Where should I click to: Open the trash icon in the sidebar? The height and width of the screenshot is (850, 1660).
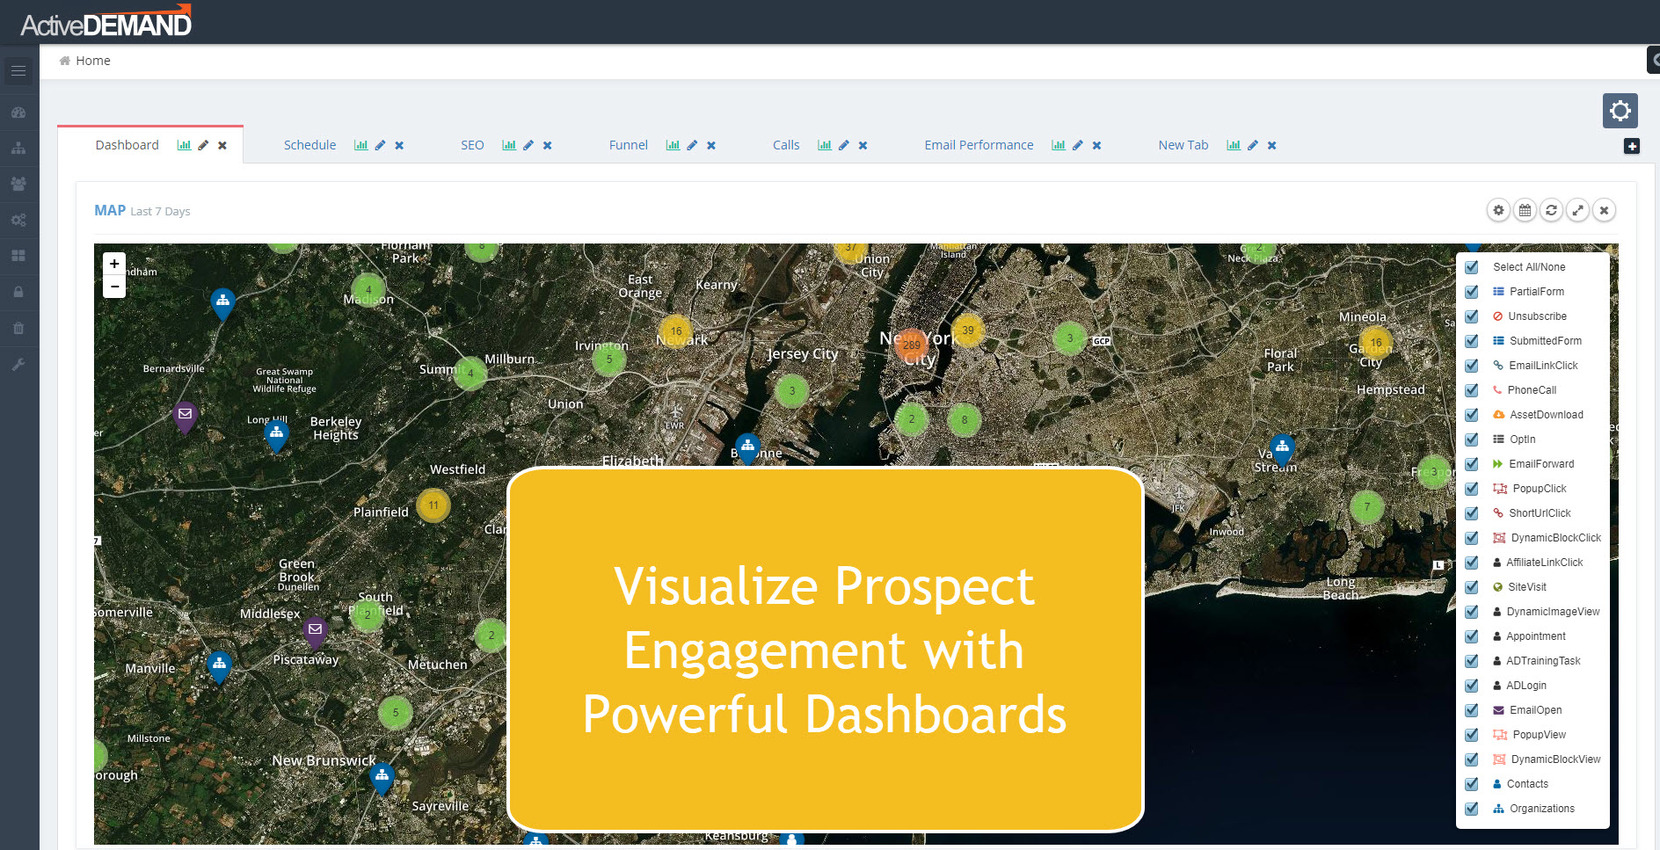tap(18, 328)
